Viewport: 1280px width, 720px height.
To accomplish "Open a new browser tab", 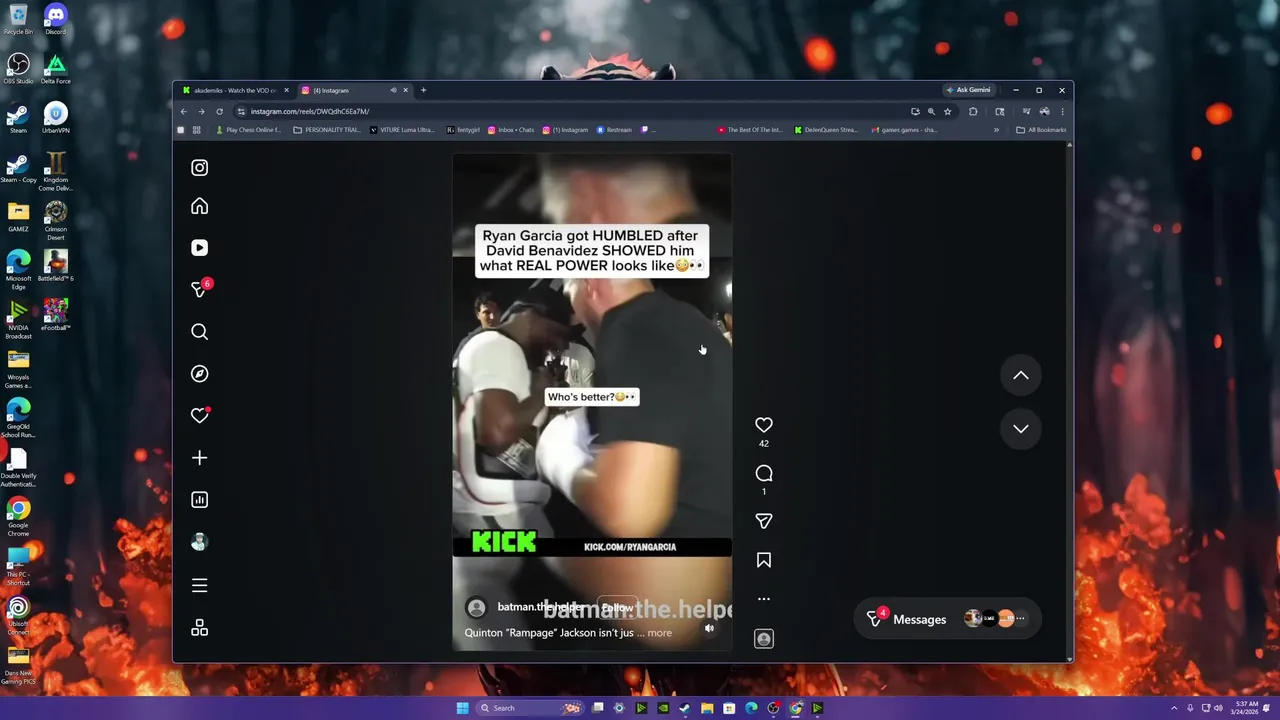I will click(x=423, y=90).
